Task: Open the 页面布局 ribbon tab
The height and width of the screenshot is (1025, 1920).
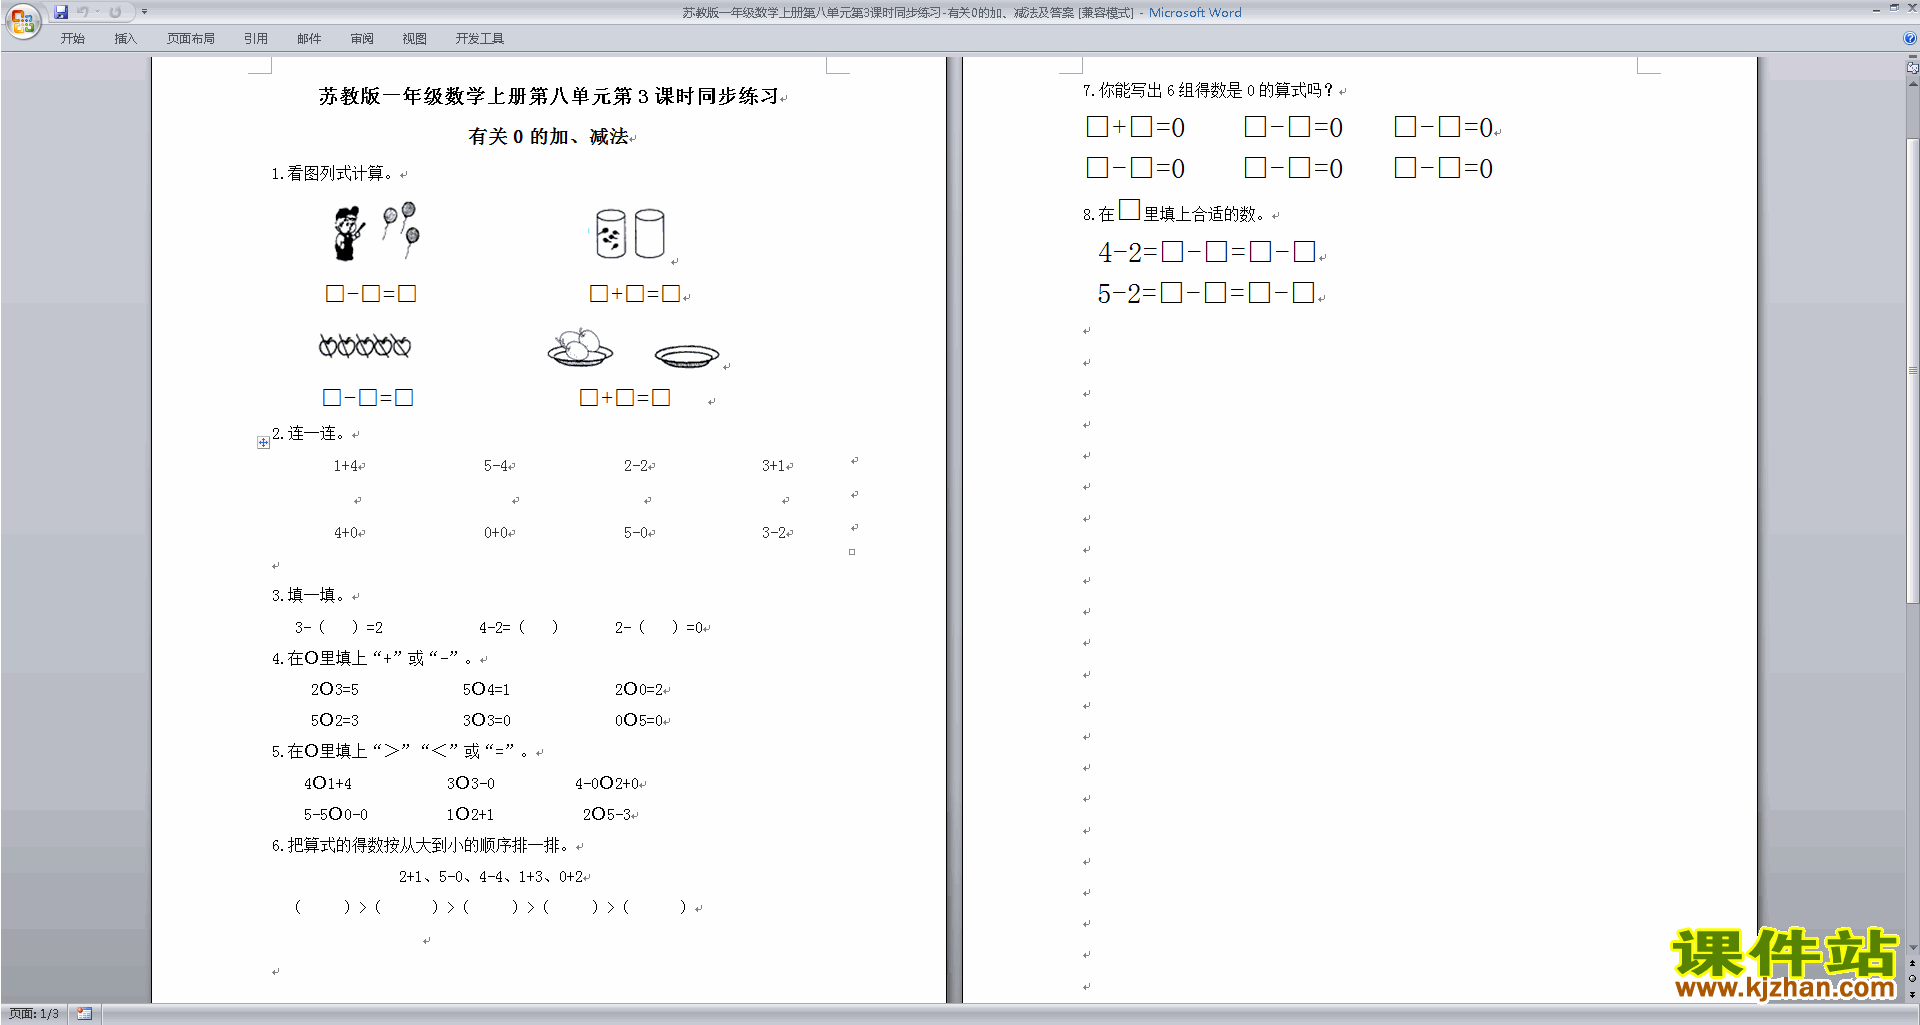Action: point(190,38)
